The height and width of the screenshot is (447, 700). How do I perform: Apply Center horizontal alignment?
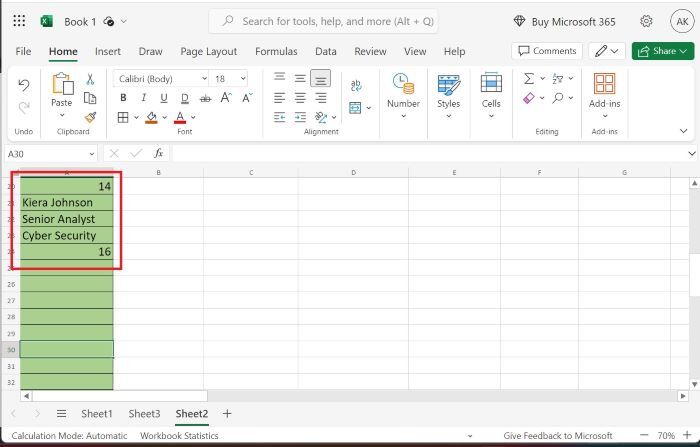[300, 97]
